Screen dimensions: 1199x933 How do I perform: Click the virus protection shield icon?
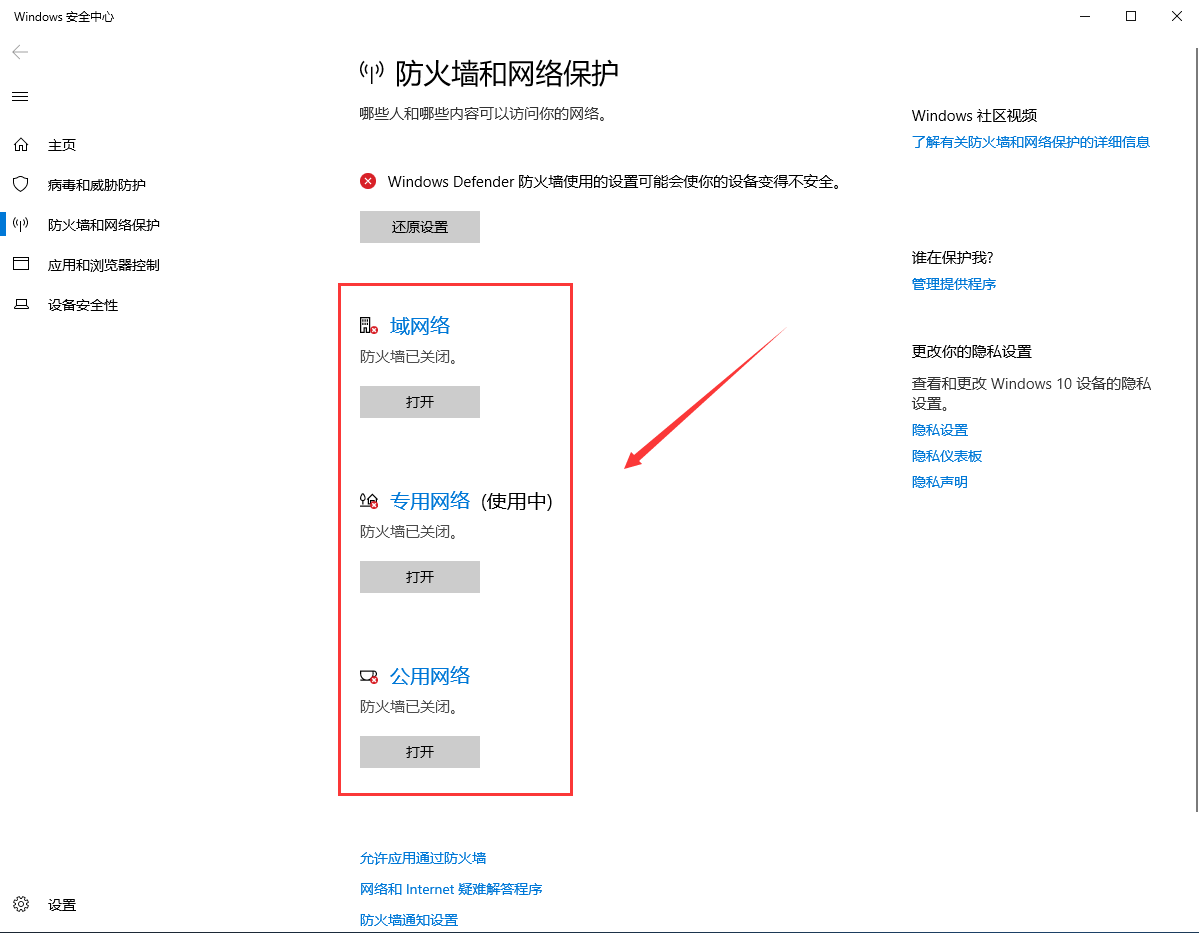(20, 185)
